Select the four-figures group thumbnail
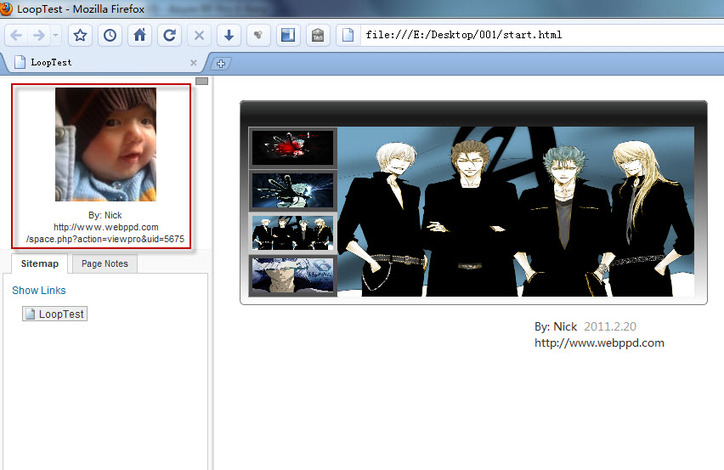Viewport: 724px width, 470px height. point(293,233)
